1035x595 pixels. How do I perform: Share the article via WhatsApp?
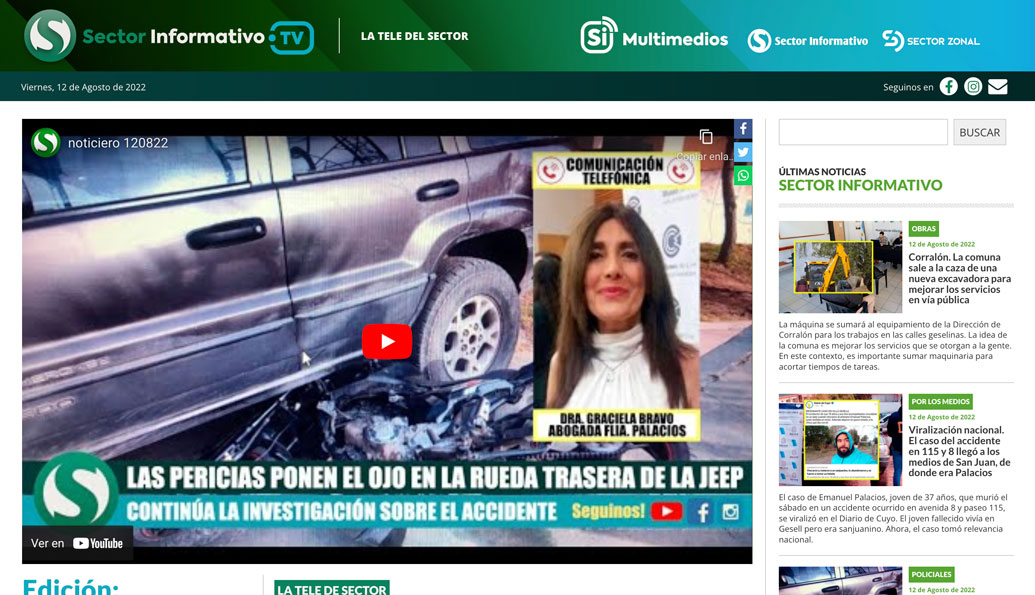(x=742, y=176)
